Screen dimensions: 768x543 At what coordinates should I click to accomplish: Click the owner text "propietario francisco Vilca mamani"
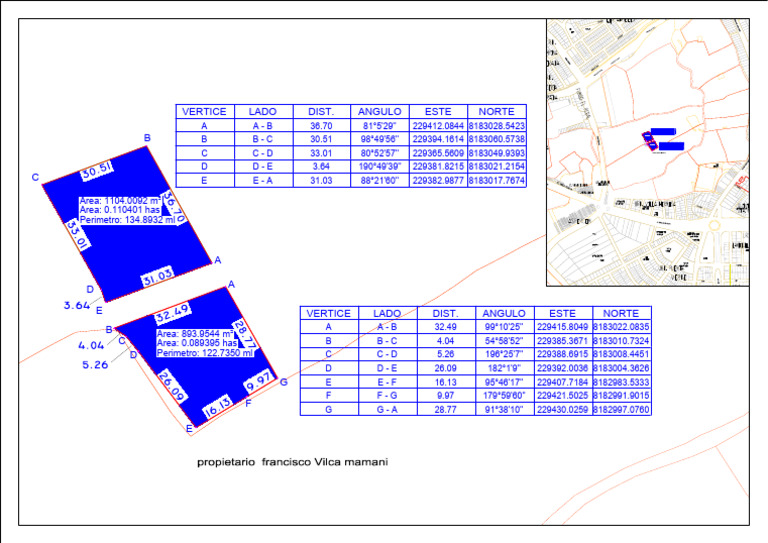292,462
